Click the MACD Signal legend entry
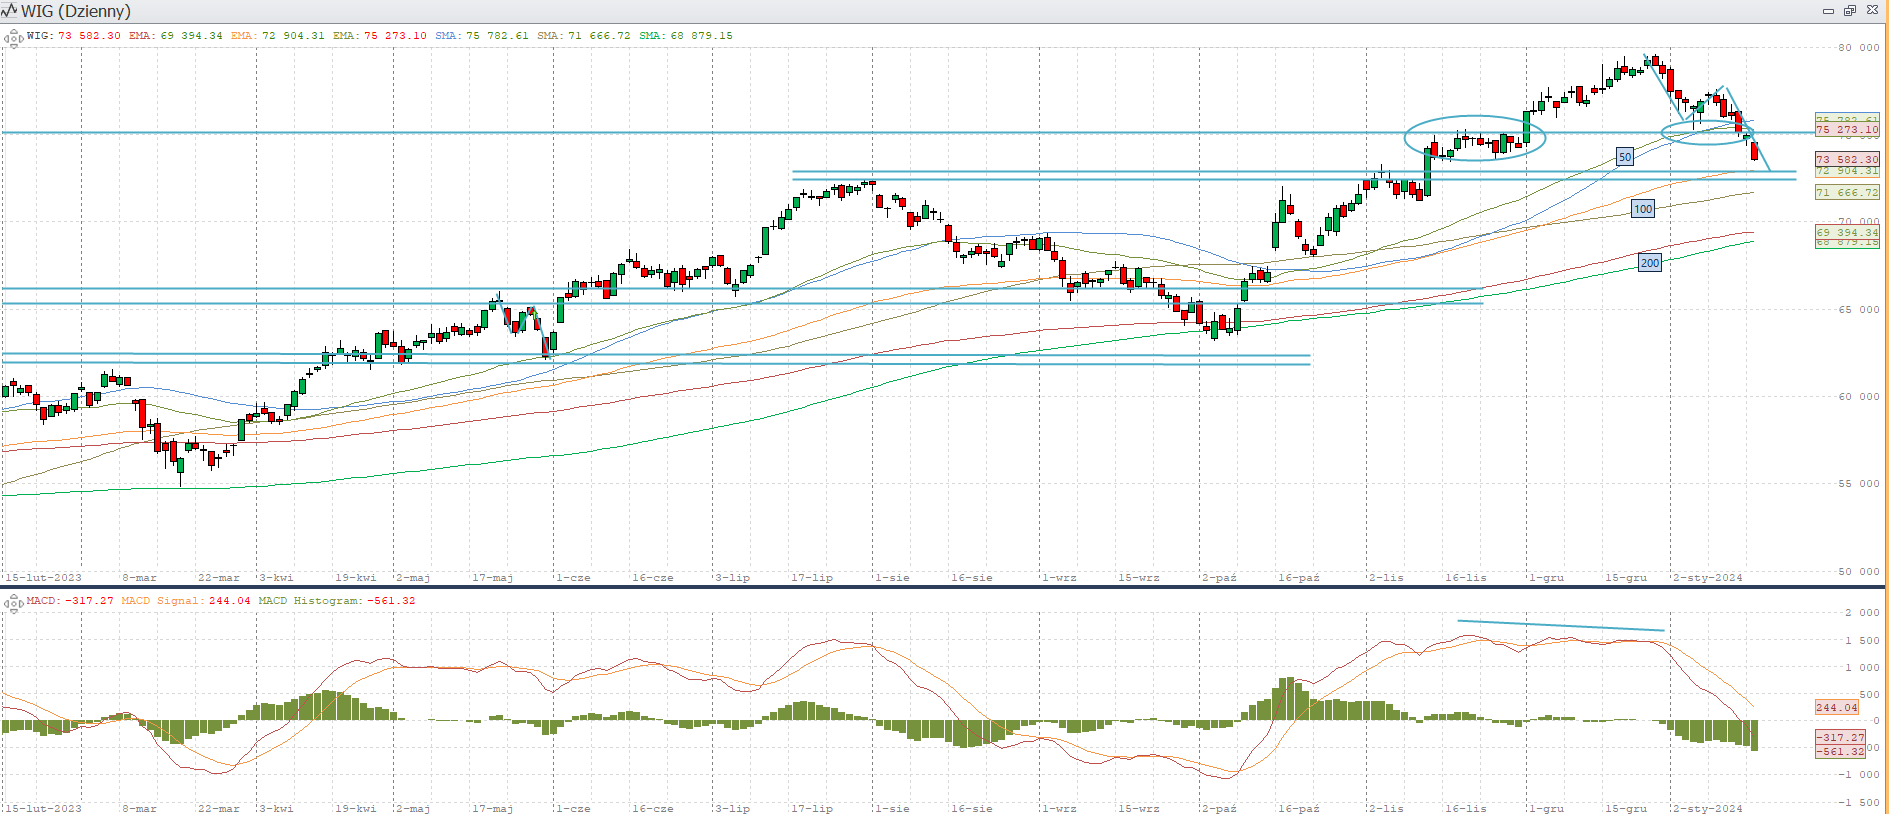 (185, 601)
